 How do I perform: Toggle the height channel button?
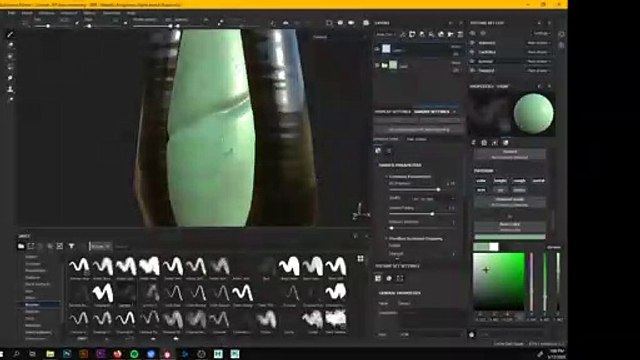pos(500,180)
